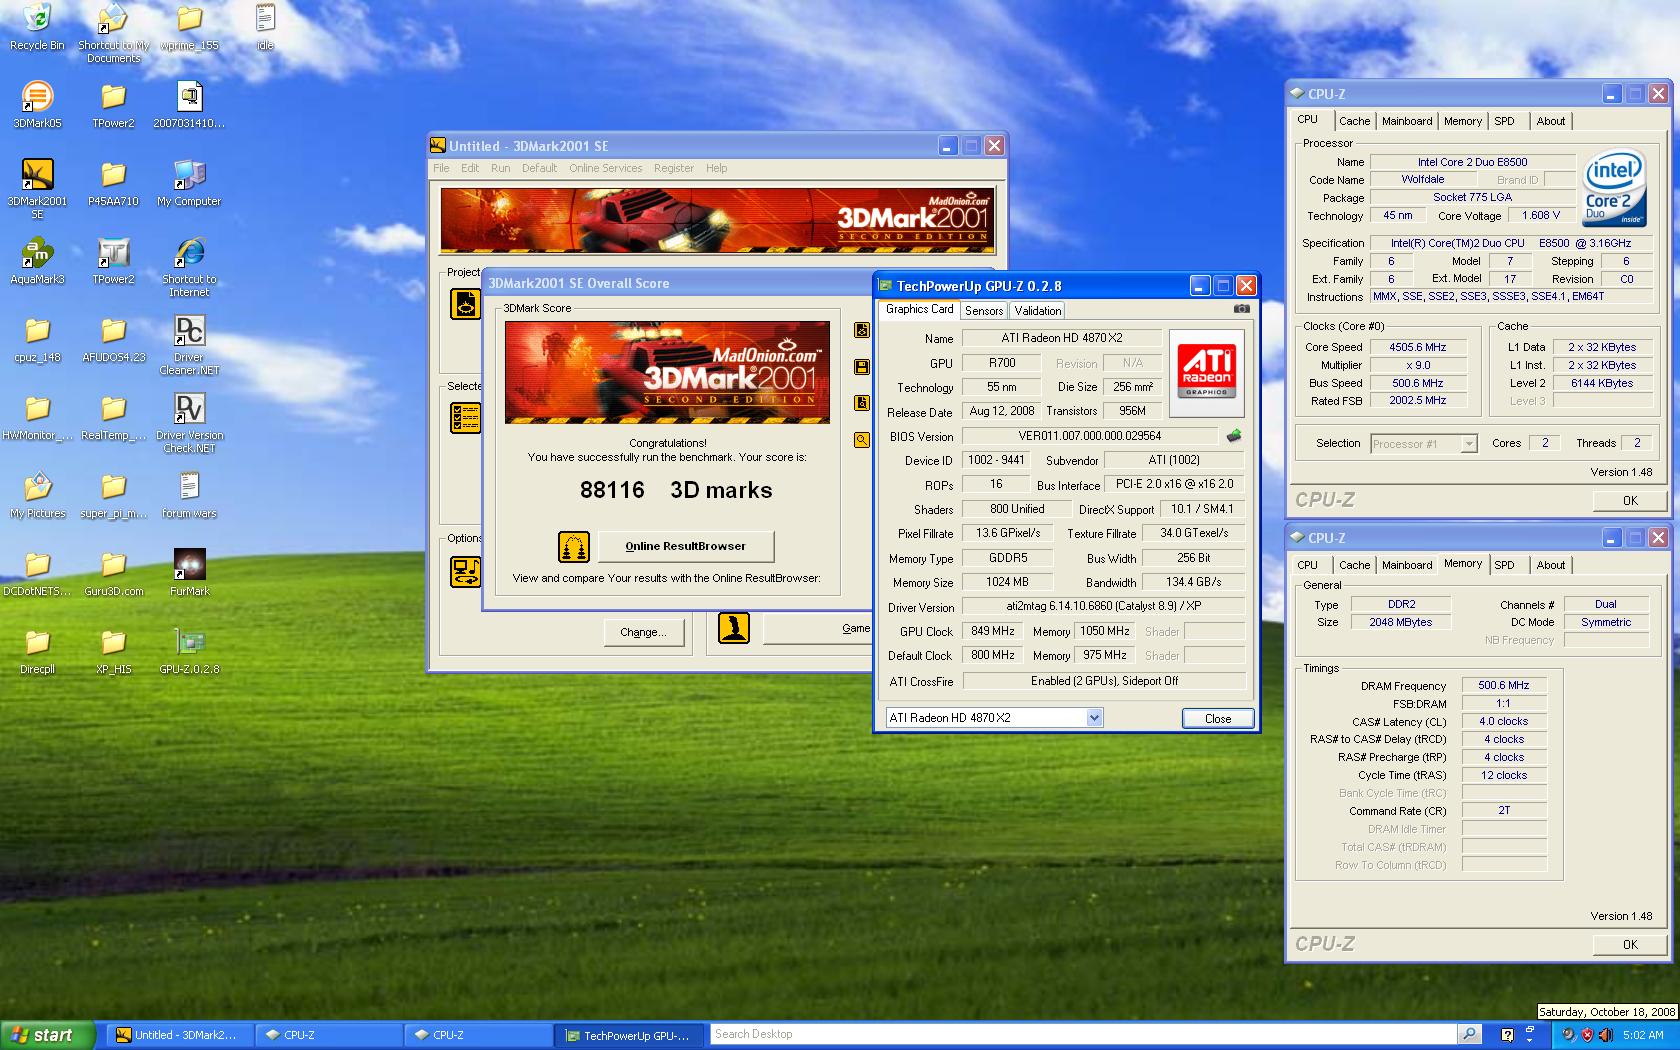Viewport: 1680px width, 1050px height.
Task: Open the My Computer desktop icon
Action: click(x=189, y=175)
